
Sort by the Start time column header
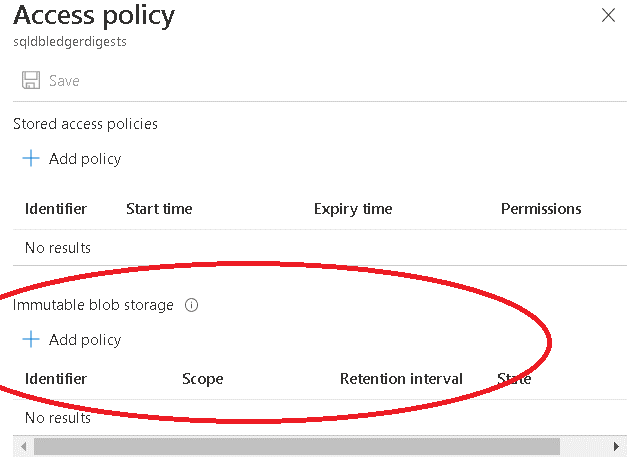[159, 209]
